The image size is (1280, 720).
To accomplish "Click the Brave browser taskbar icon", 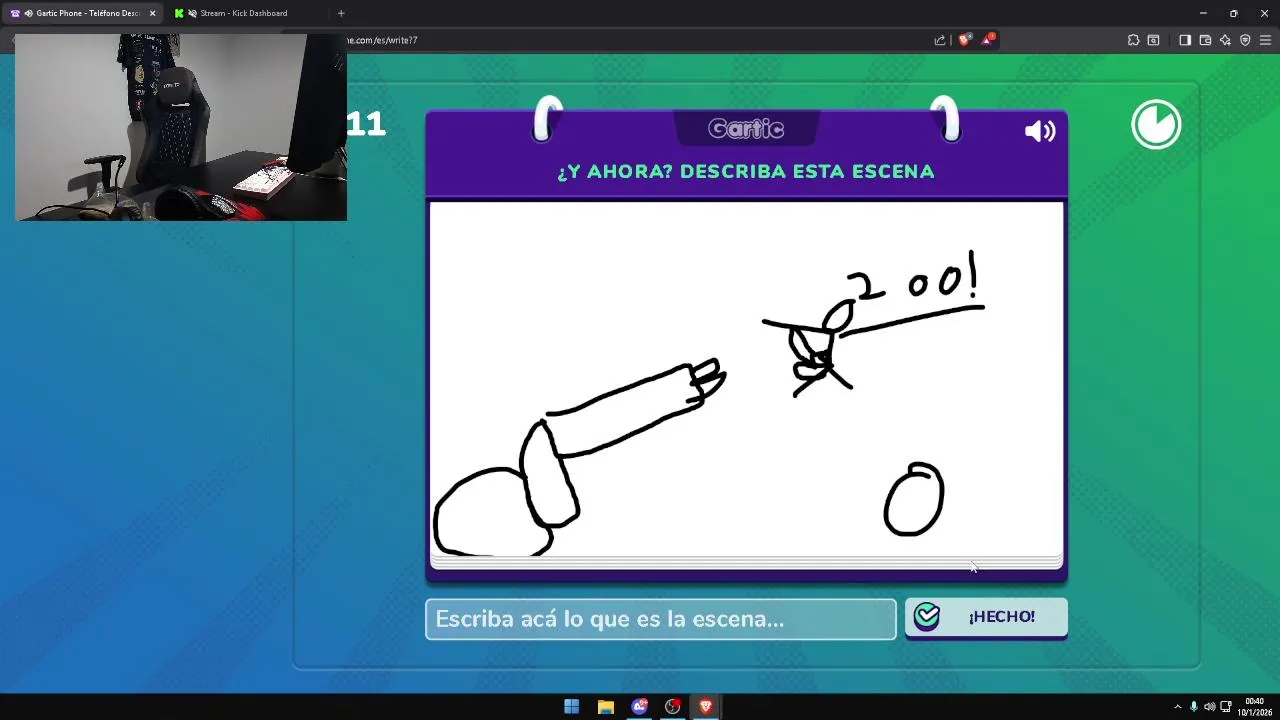I will (x=706, y=707).
